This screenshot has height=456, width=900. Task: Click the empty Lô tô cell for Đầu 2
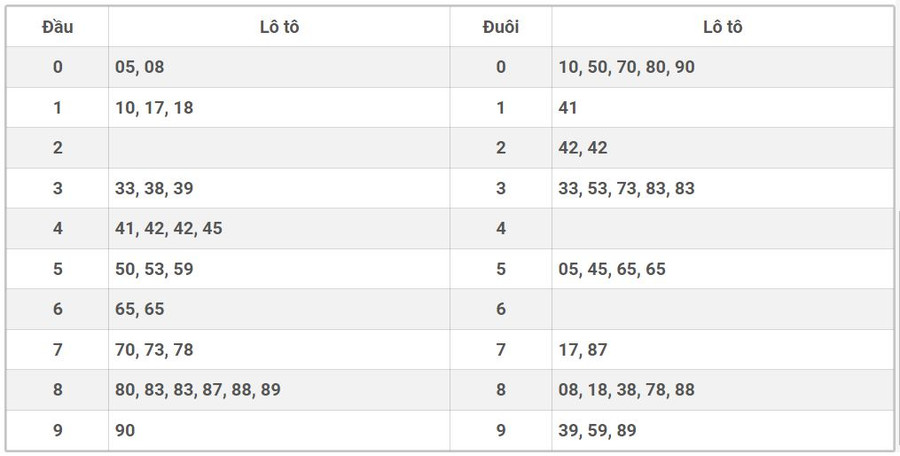pos(278,148)
